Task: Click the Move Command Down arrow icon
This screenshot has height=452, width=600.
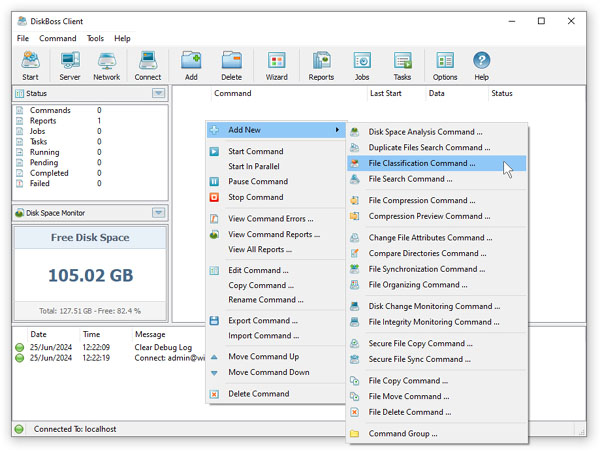Action: point(214,373)
